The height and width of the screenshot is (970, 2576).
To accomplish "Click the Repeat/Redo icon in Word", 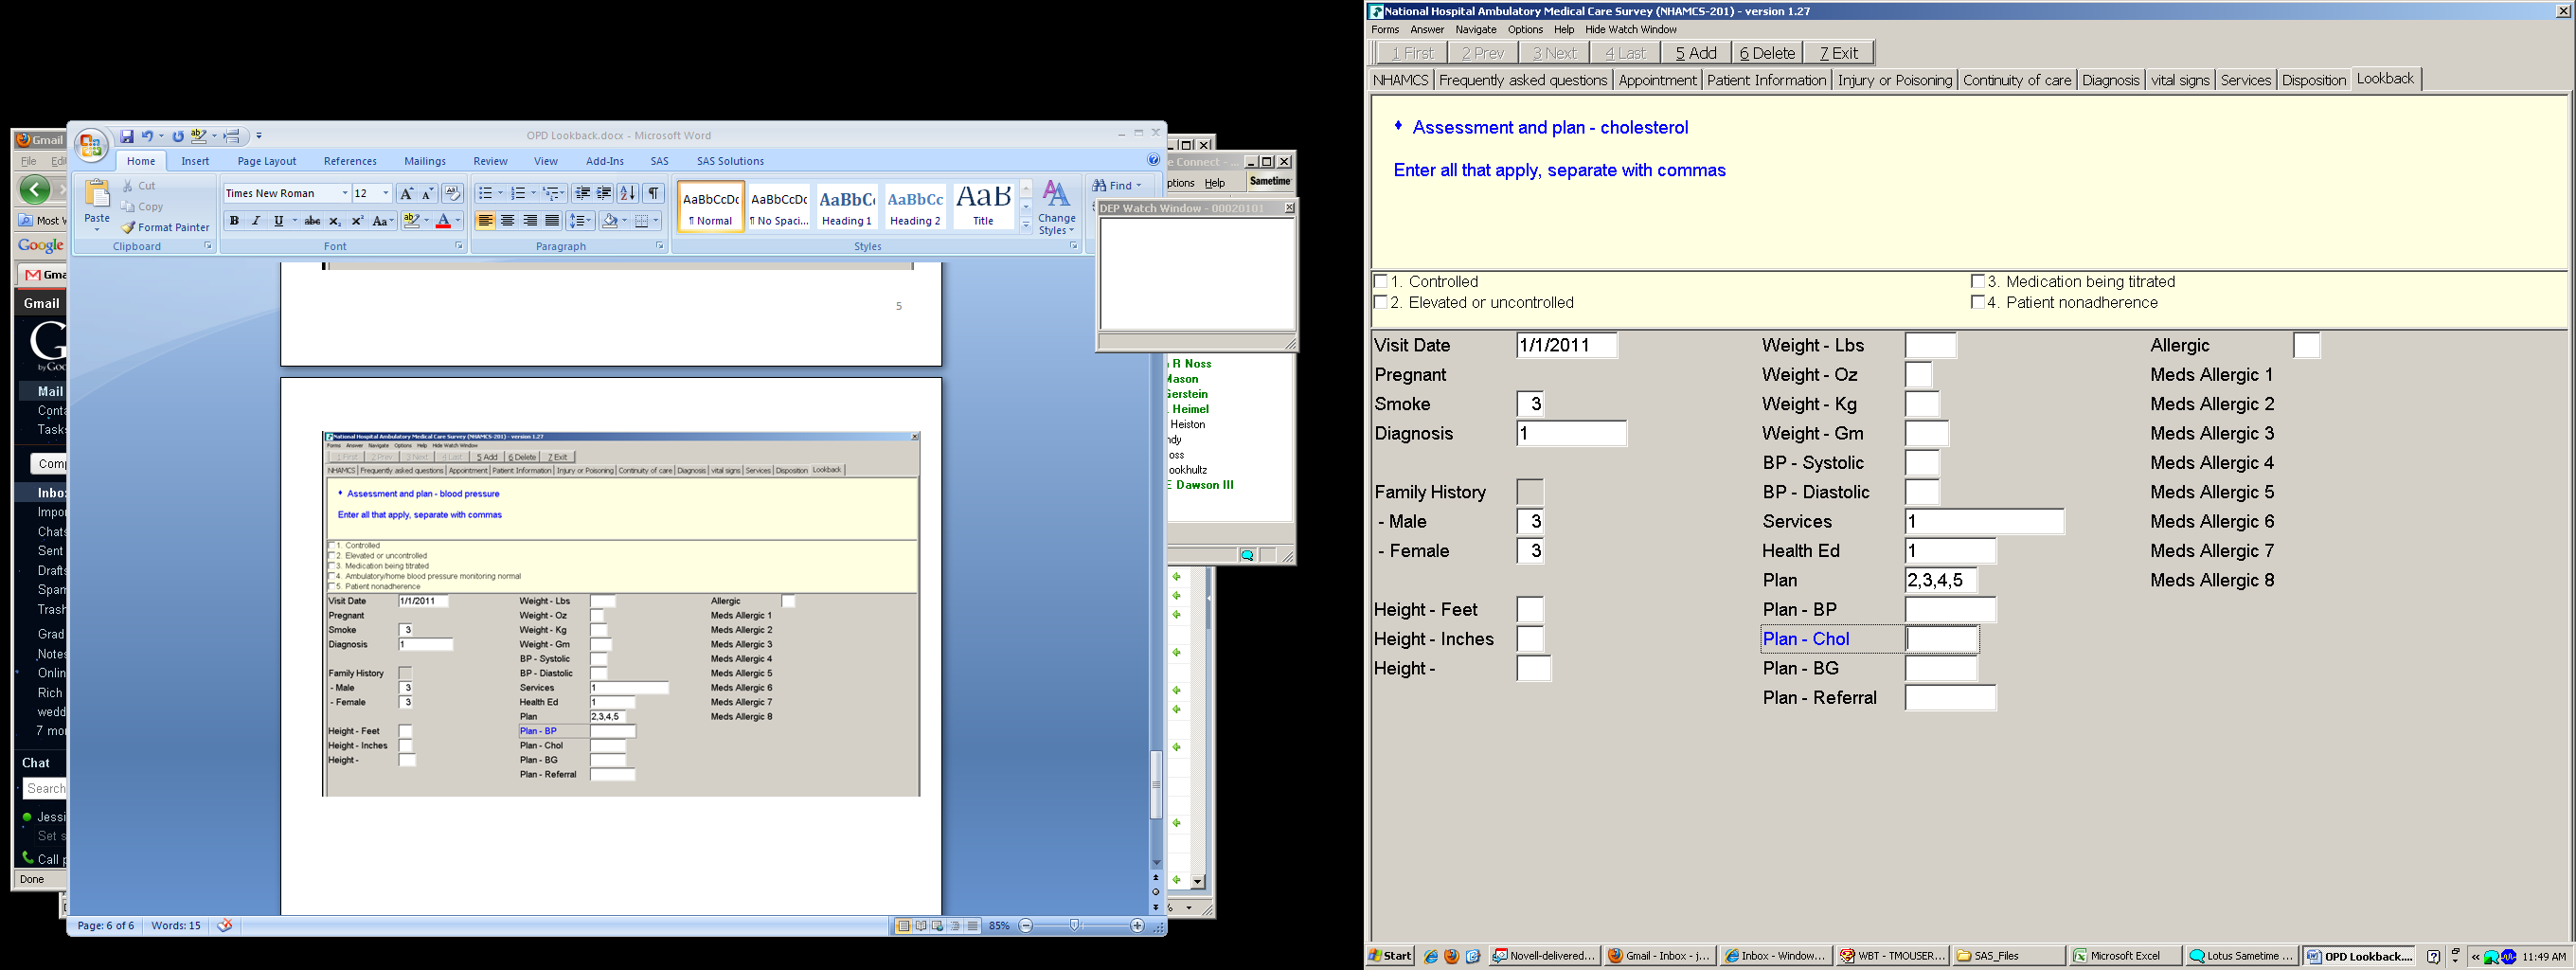I will 178,136.
